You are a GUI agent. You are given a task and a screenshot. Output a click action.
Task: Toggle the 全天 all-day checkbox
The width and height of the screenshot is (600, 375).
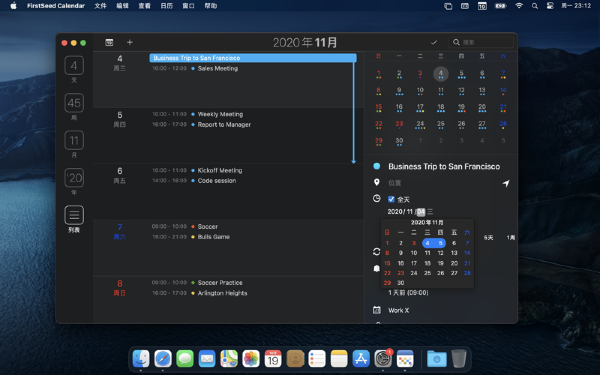[391, 199]
